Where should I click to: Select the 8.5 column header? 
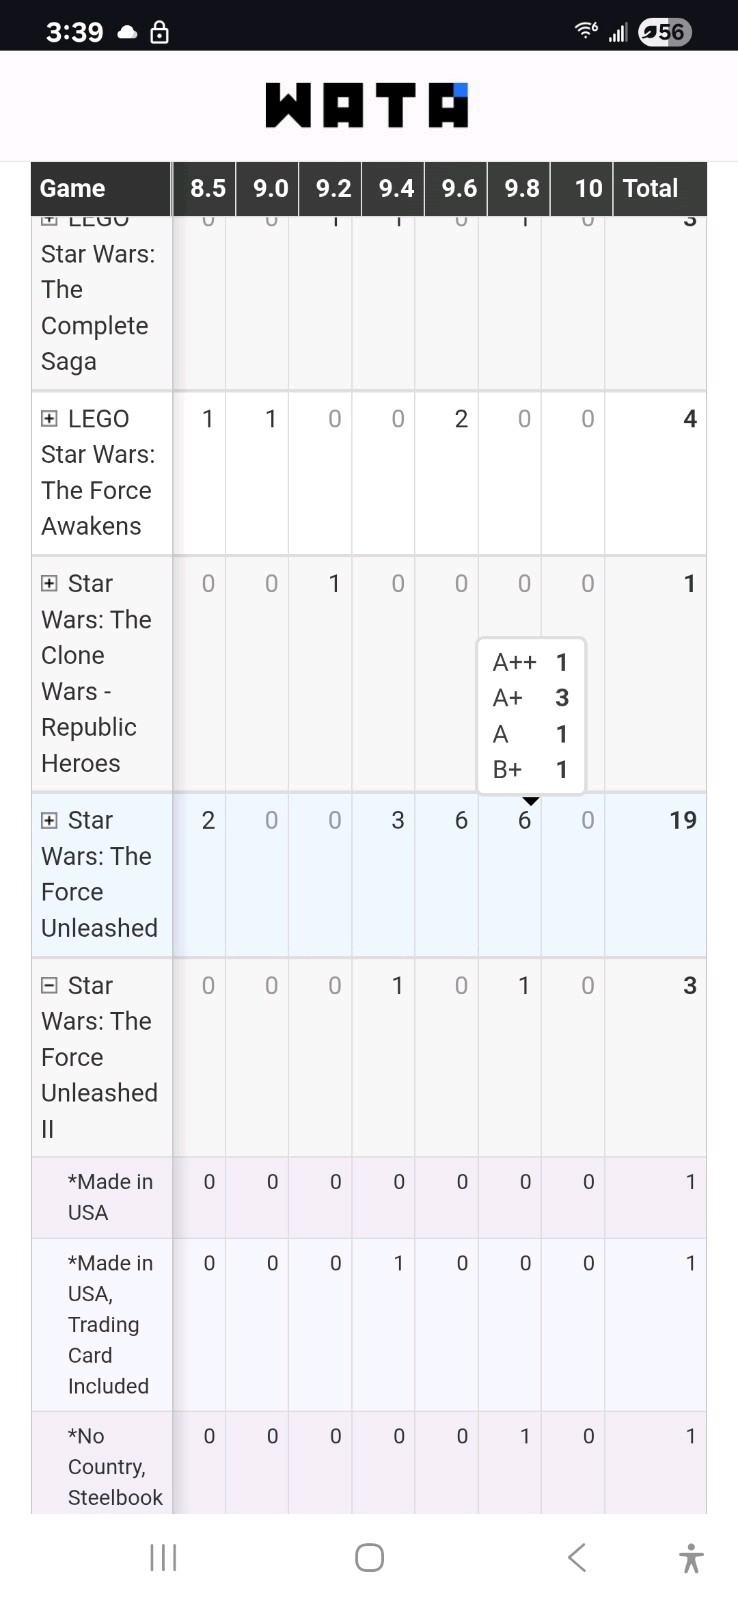pos(207,188)
